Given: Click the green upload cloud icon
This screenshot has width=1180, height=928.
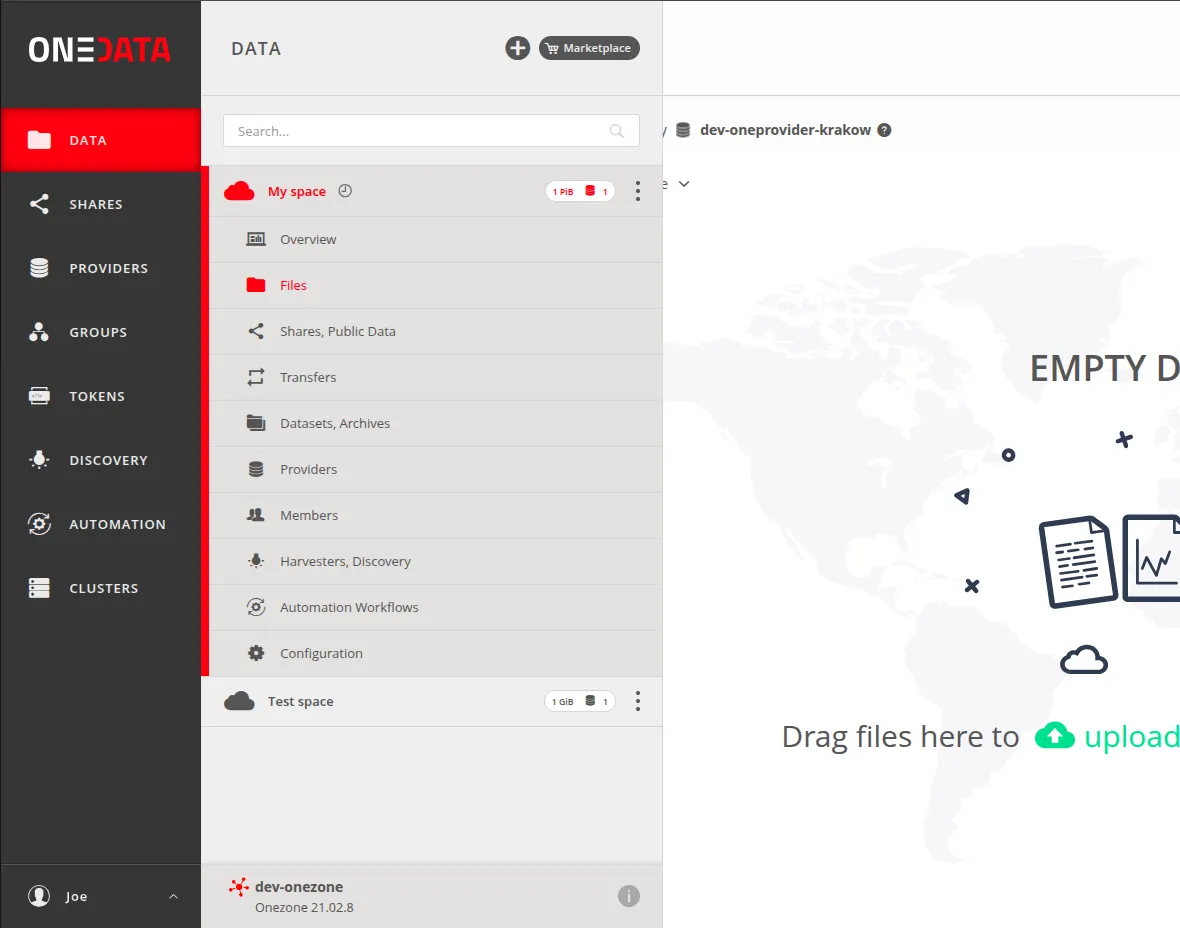Looking at the screenshot, I should [1054, 735].
